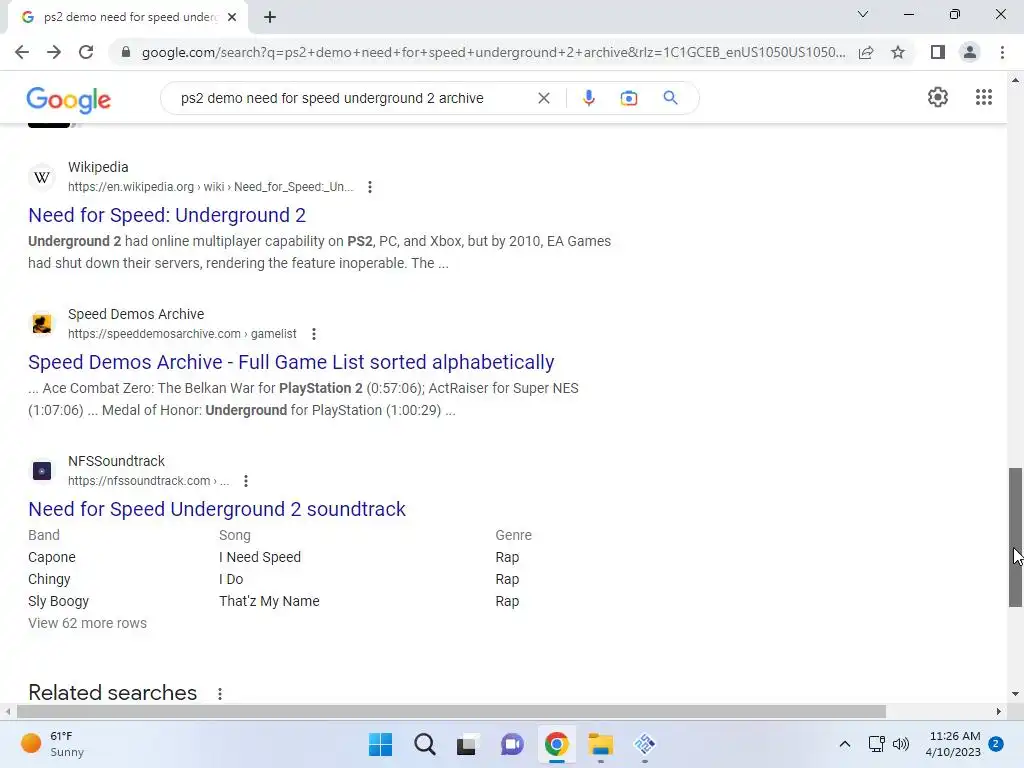Viewport: 1024px width, 768px height.
Task: Click the Chrome address bar URL
Action: [x=493, y=52]
